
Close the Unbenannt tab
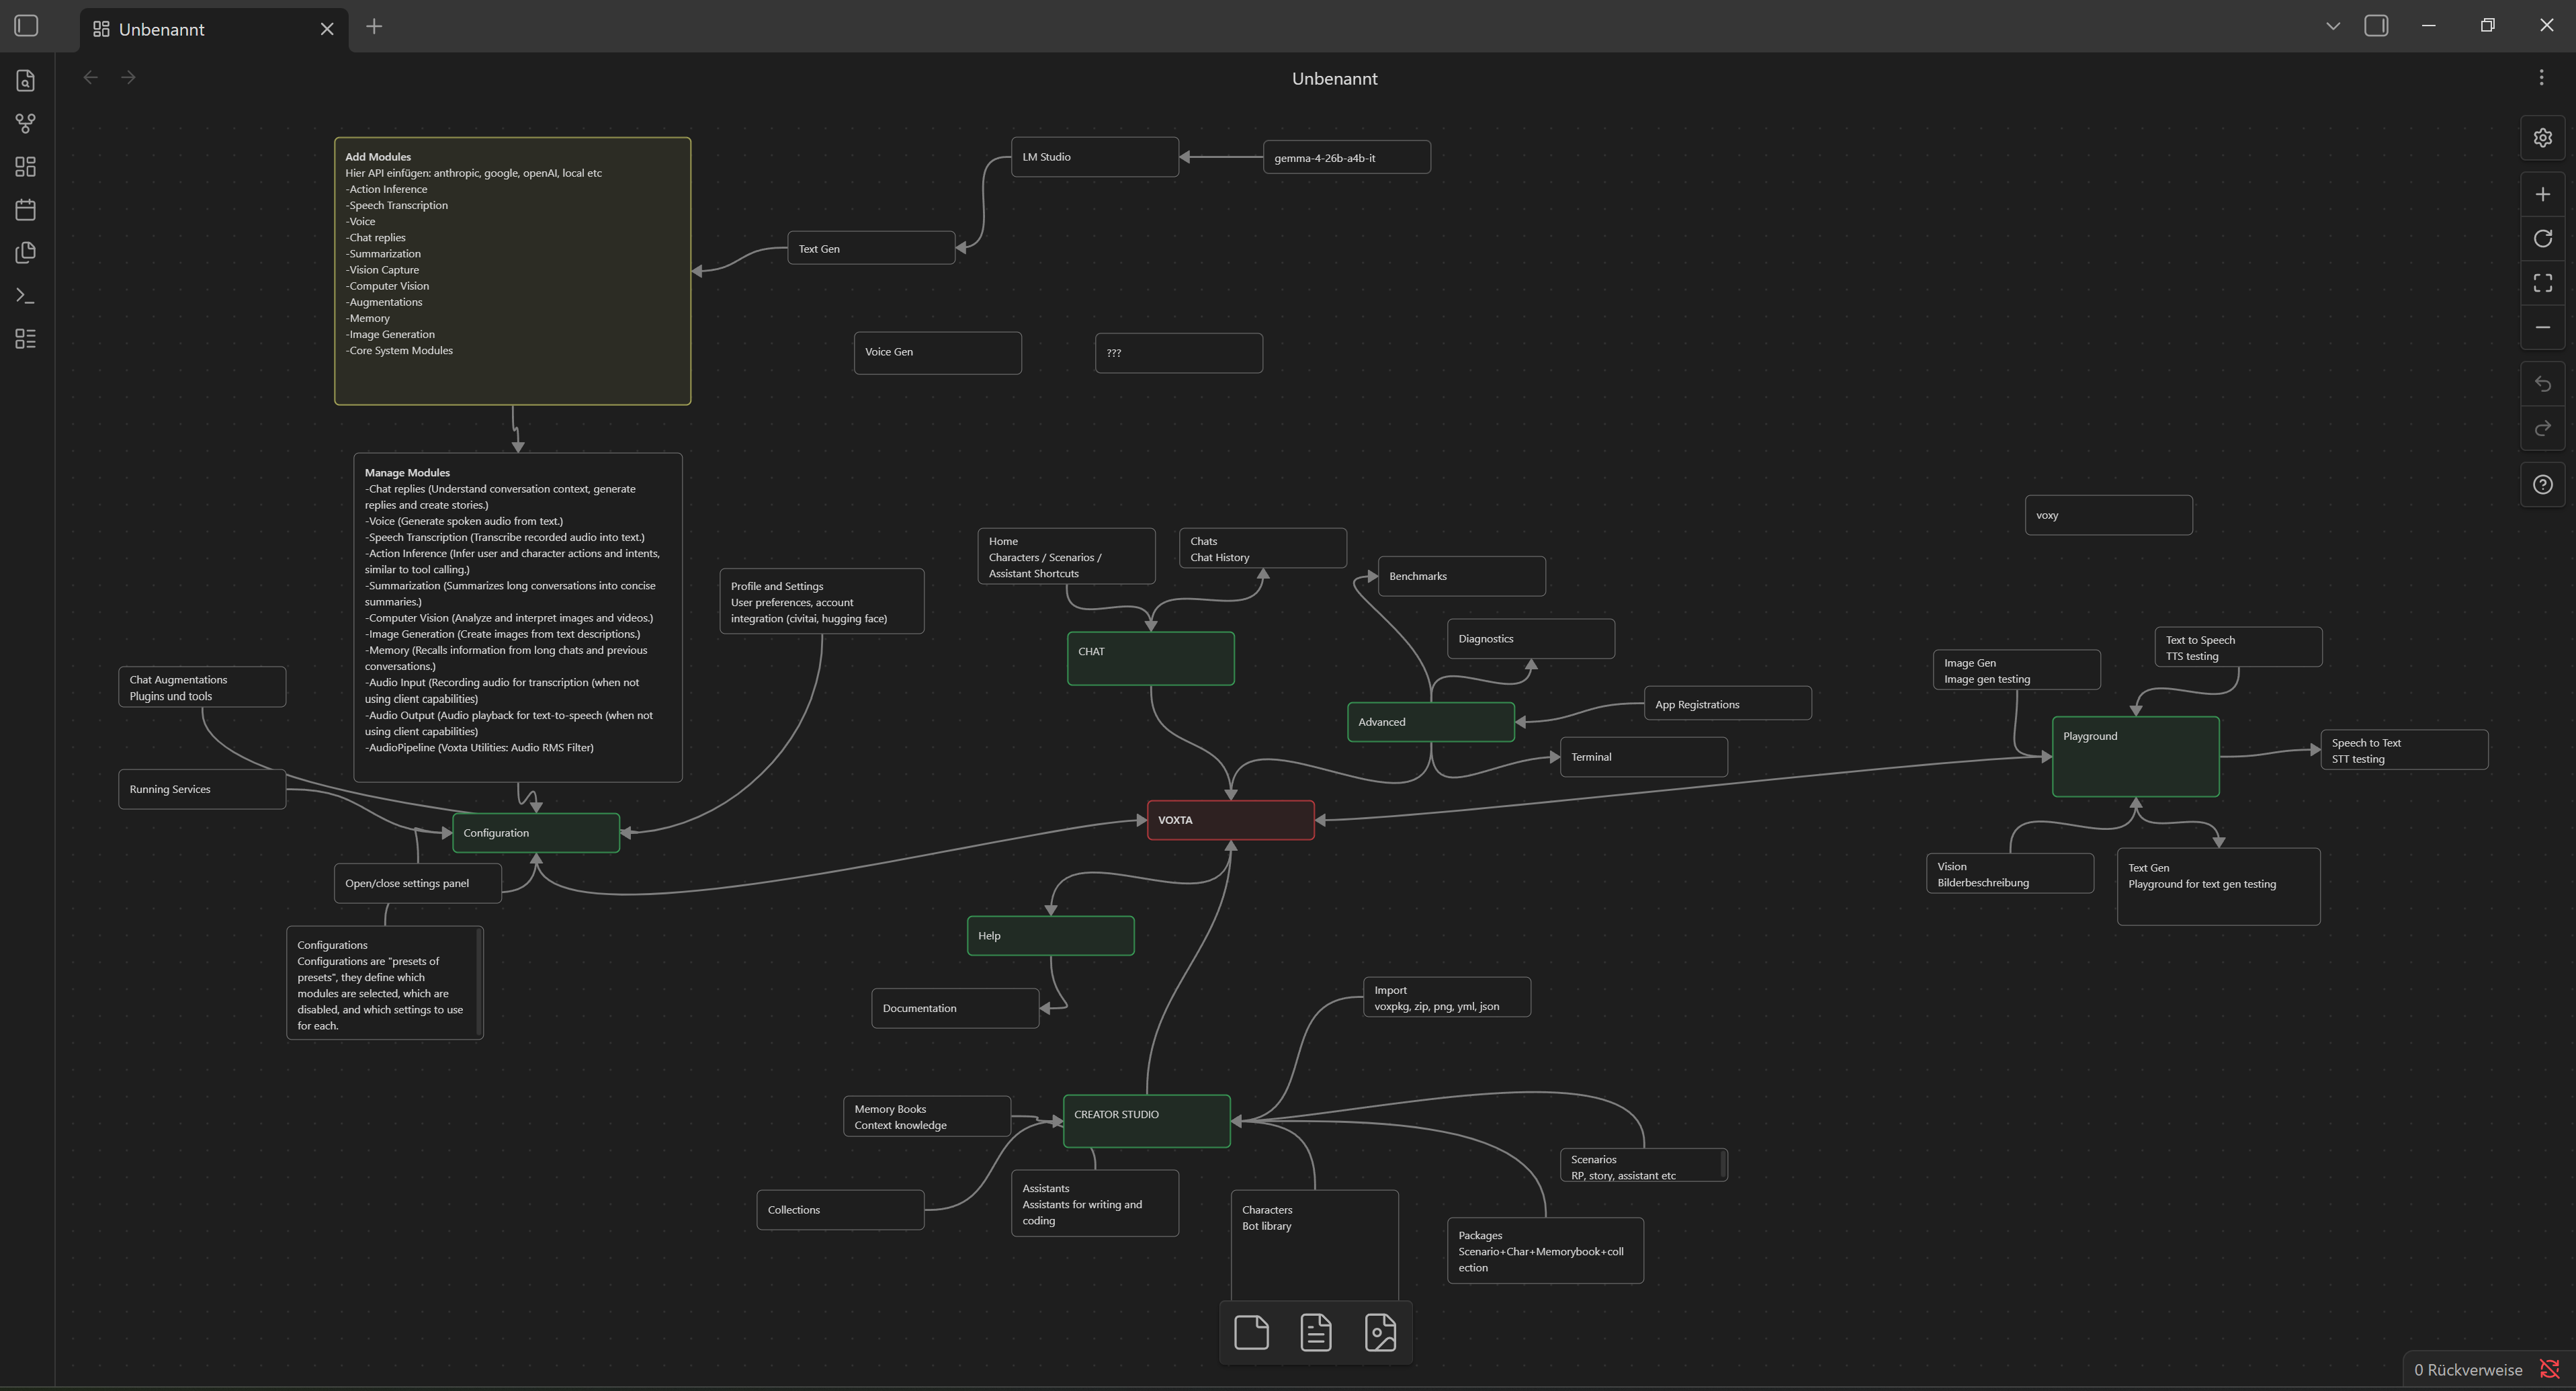[327, 29]
